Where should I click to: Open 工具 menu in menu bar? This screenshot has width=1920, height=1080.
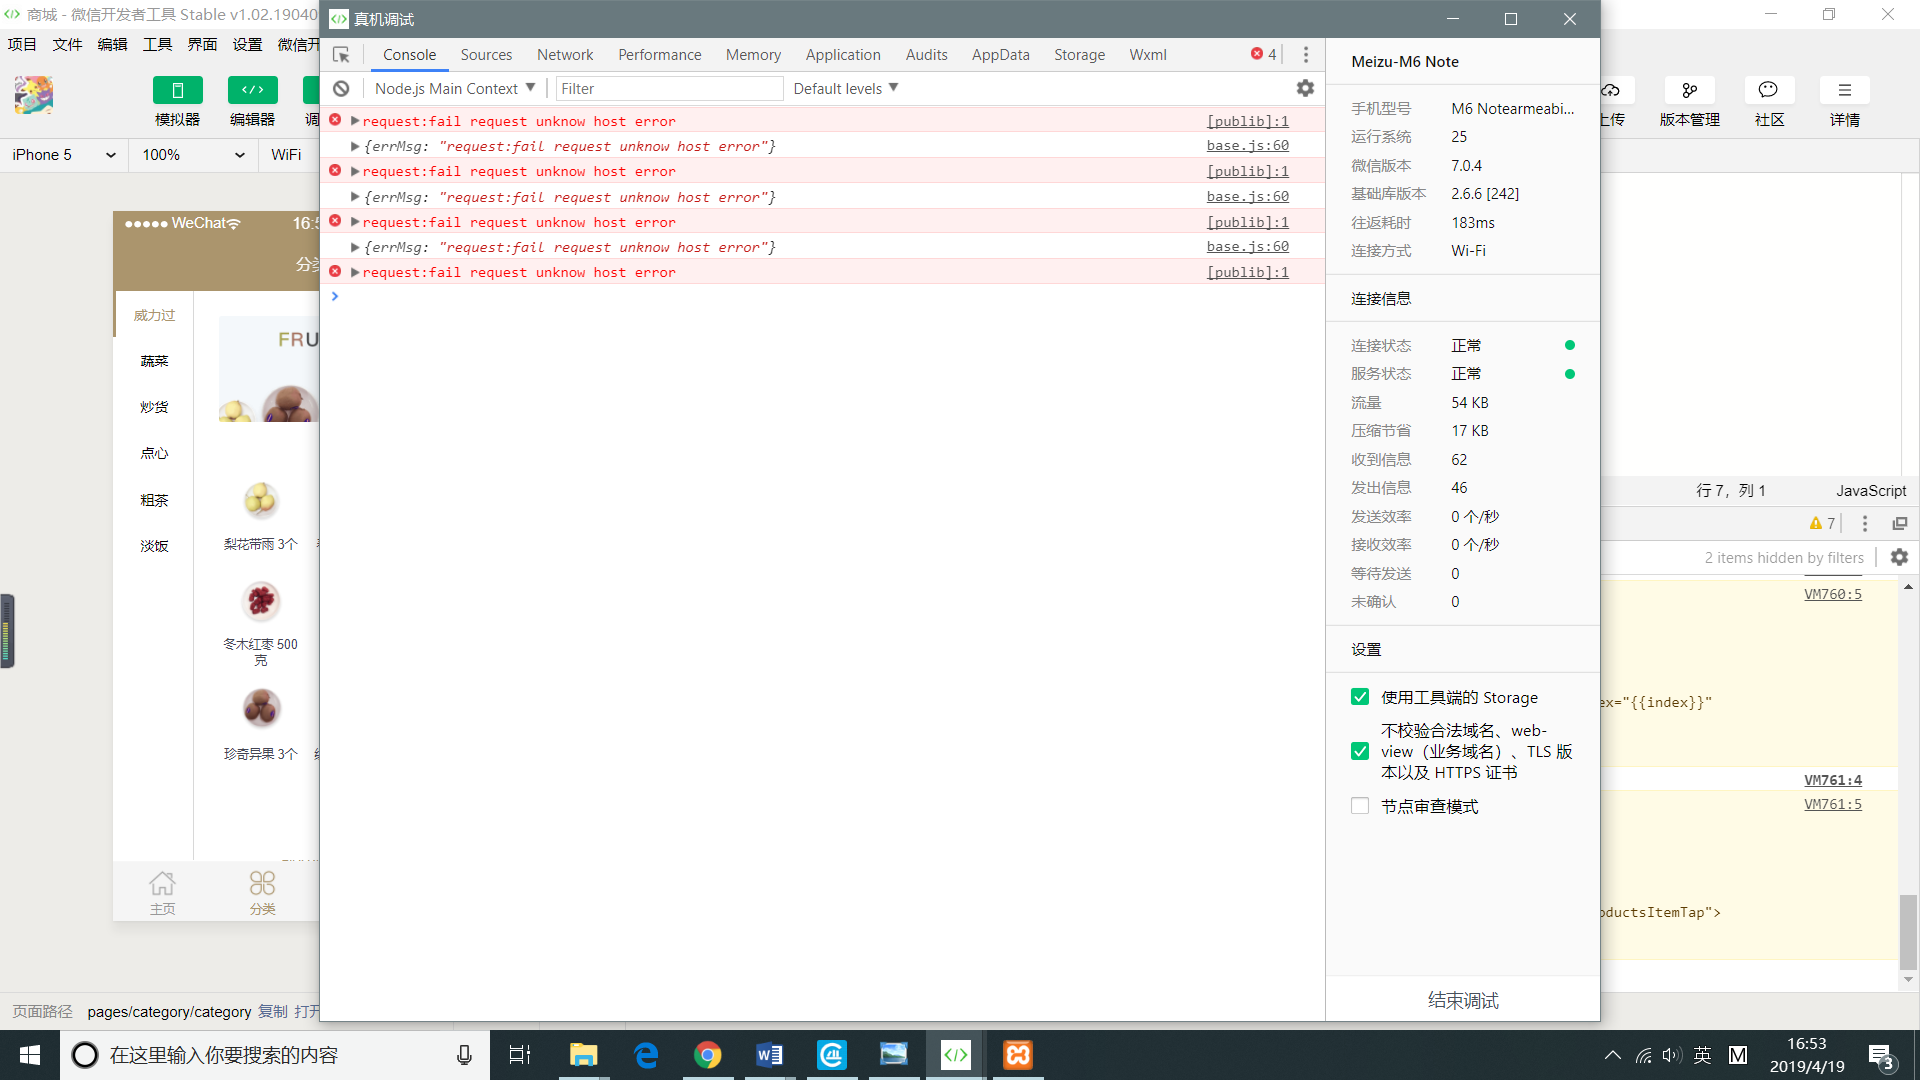[x=157, y=45]
